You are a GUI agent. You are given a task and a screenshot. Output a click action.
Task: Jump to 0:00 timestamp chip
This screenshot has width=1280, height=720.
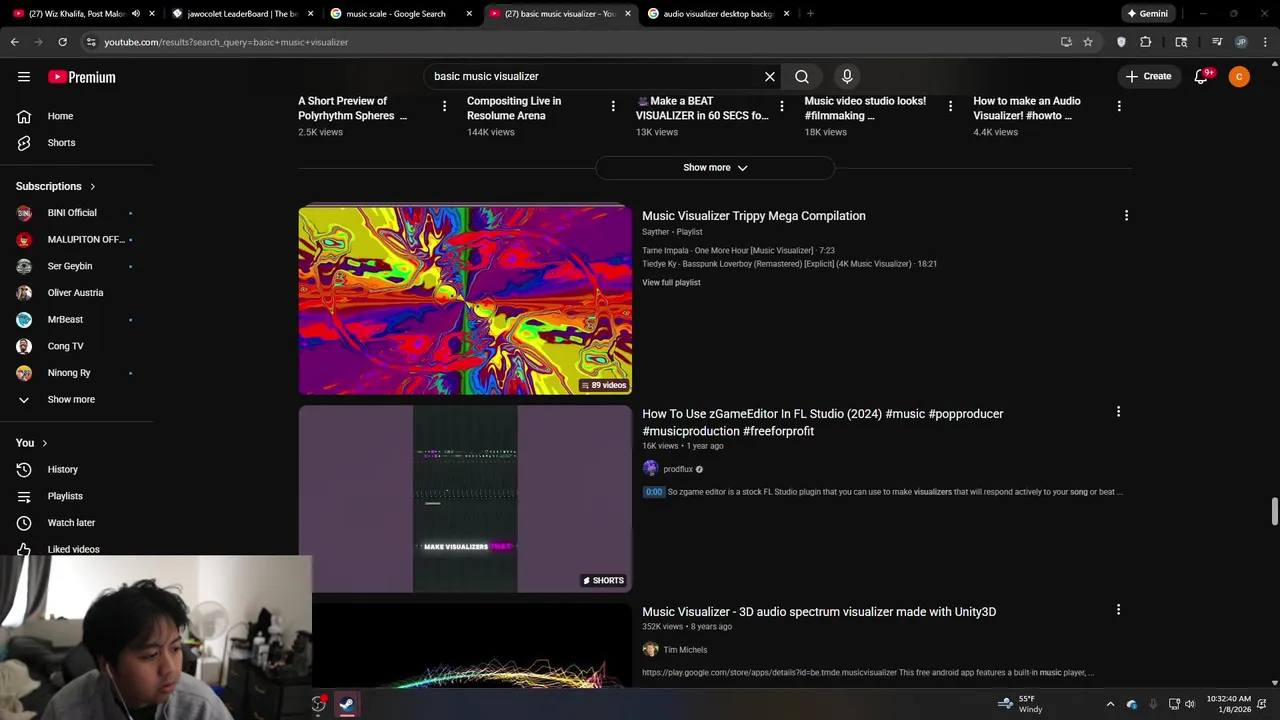click(x=653, y=492)
